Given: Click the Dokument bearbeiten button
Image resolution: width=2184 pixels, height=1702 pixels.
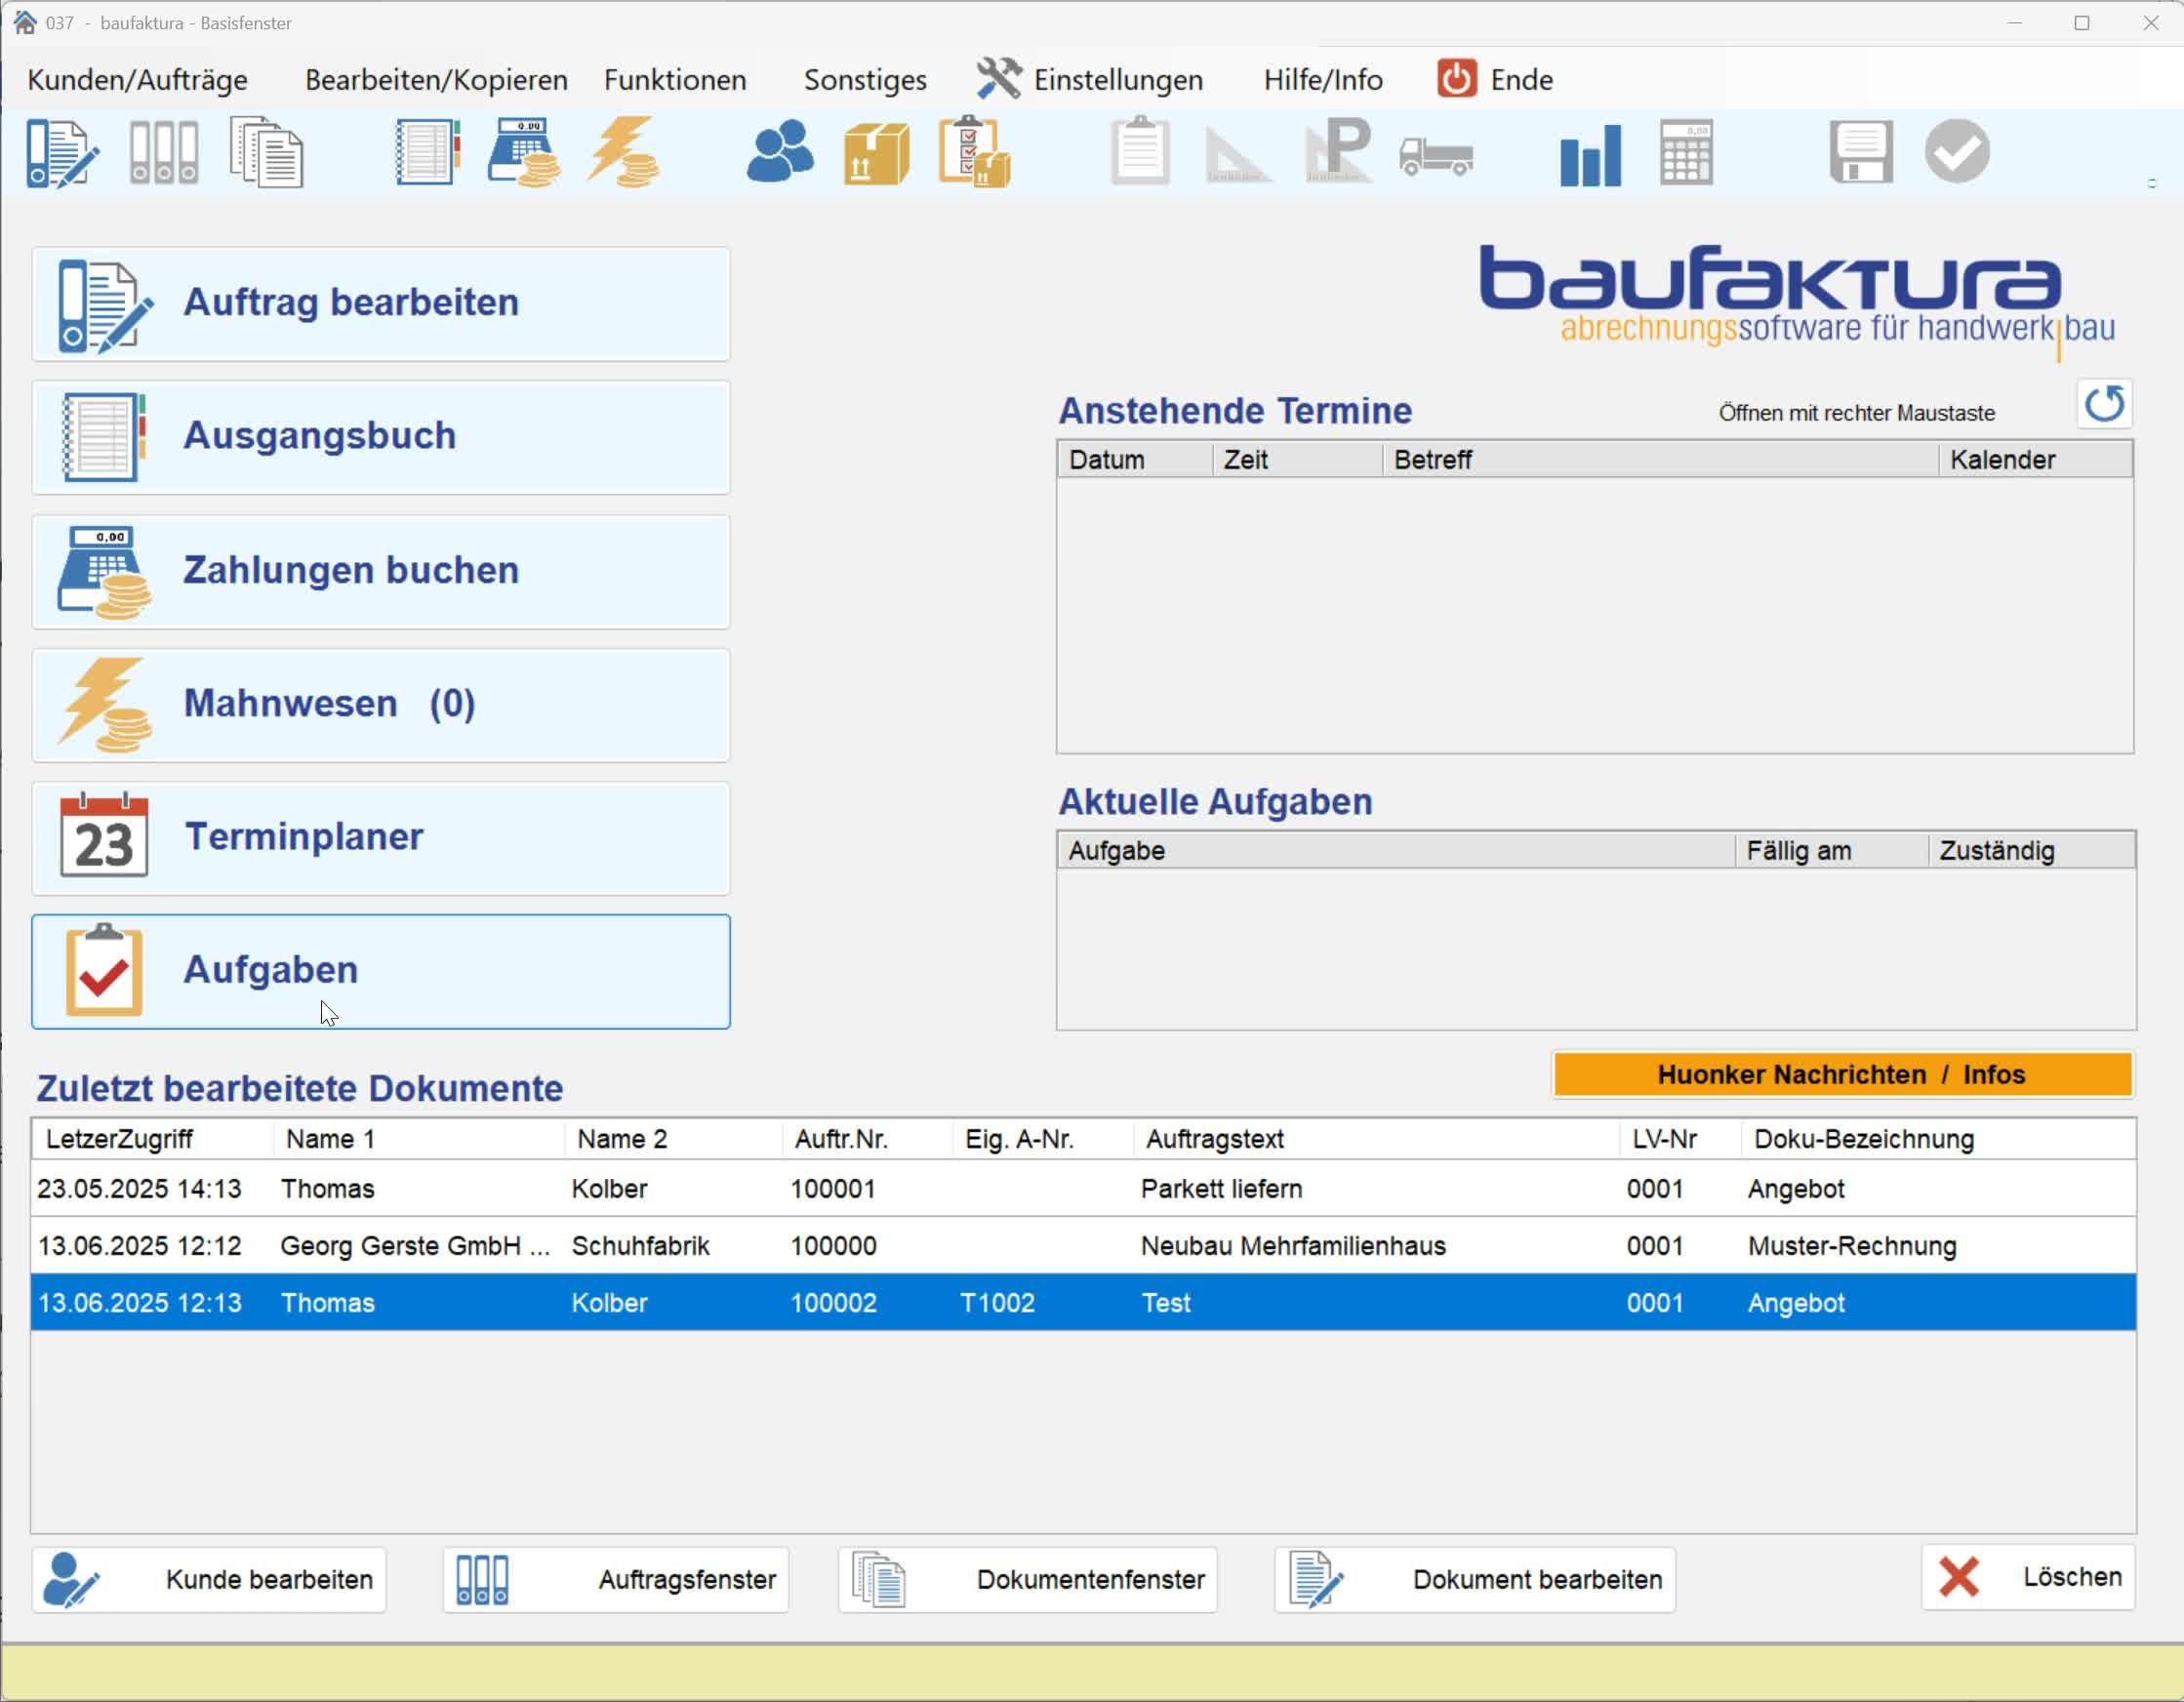Looking at the screenshot, I should point(1475,1579).
